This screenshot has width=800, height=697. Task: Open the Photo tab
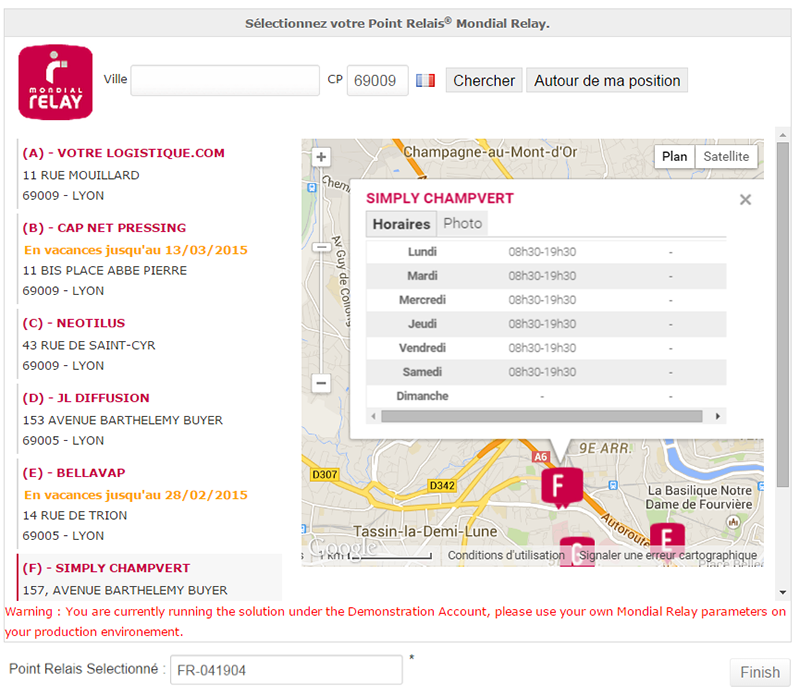point(462,223)
